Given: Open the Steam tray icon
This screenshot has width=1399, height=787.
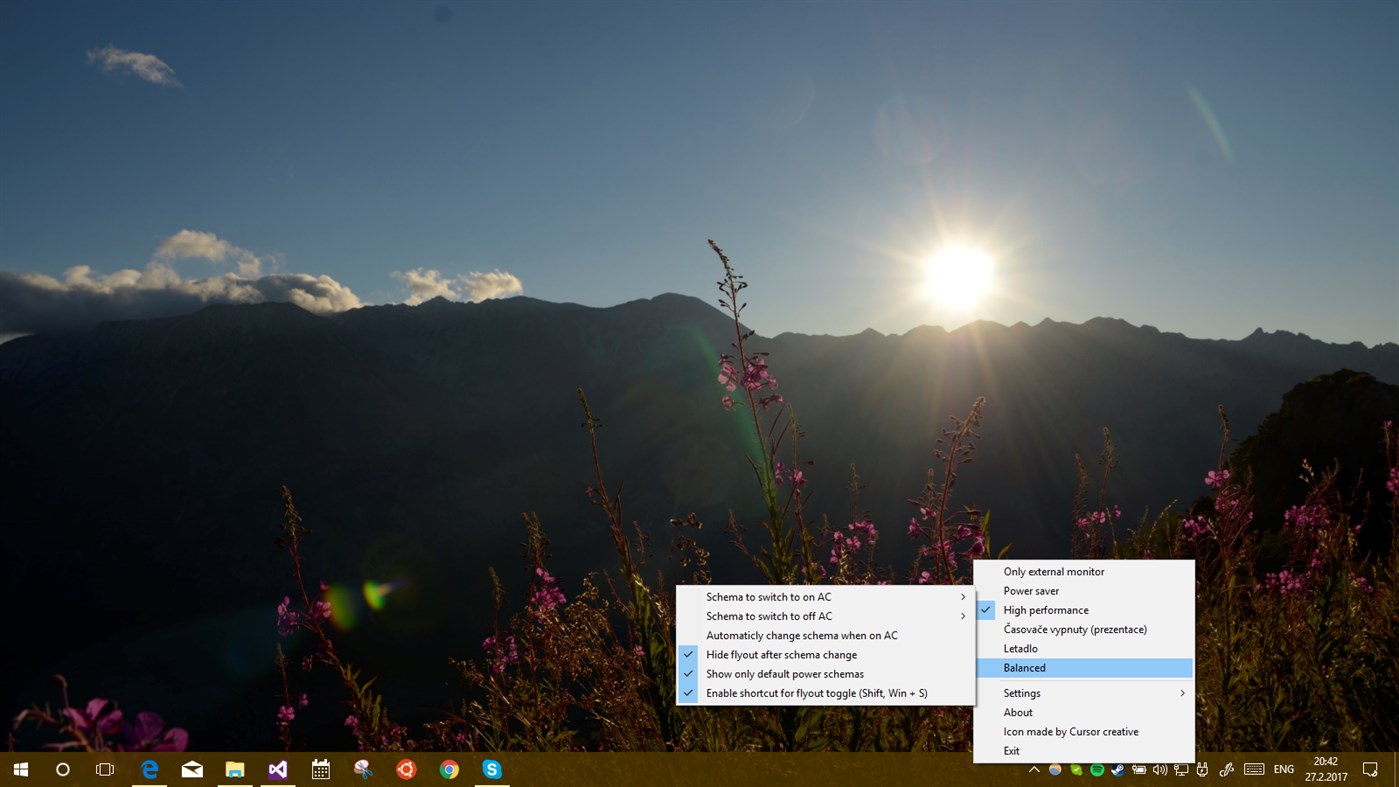Looking at the screenshot, I should click(1117, 770).
